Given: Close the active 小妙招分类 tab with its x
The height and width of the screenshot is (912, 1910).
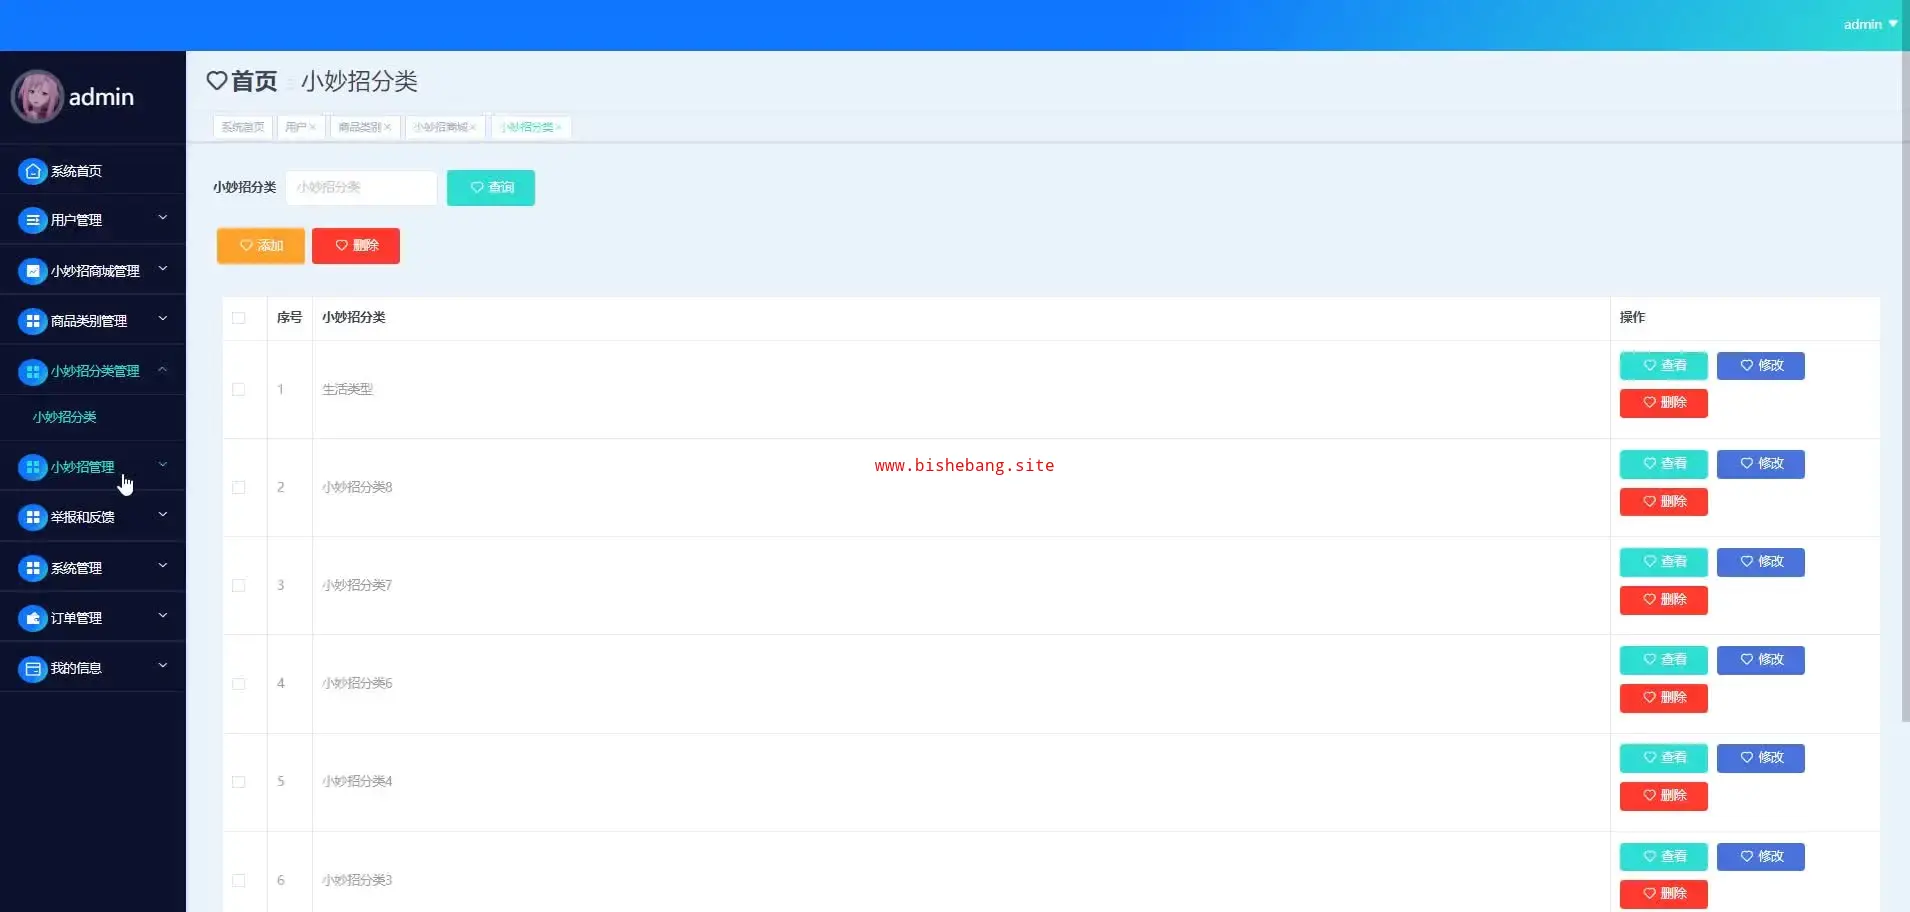Looking at the screenshot, I should click(x=559, y=127).
